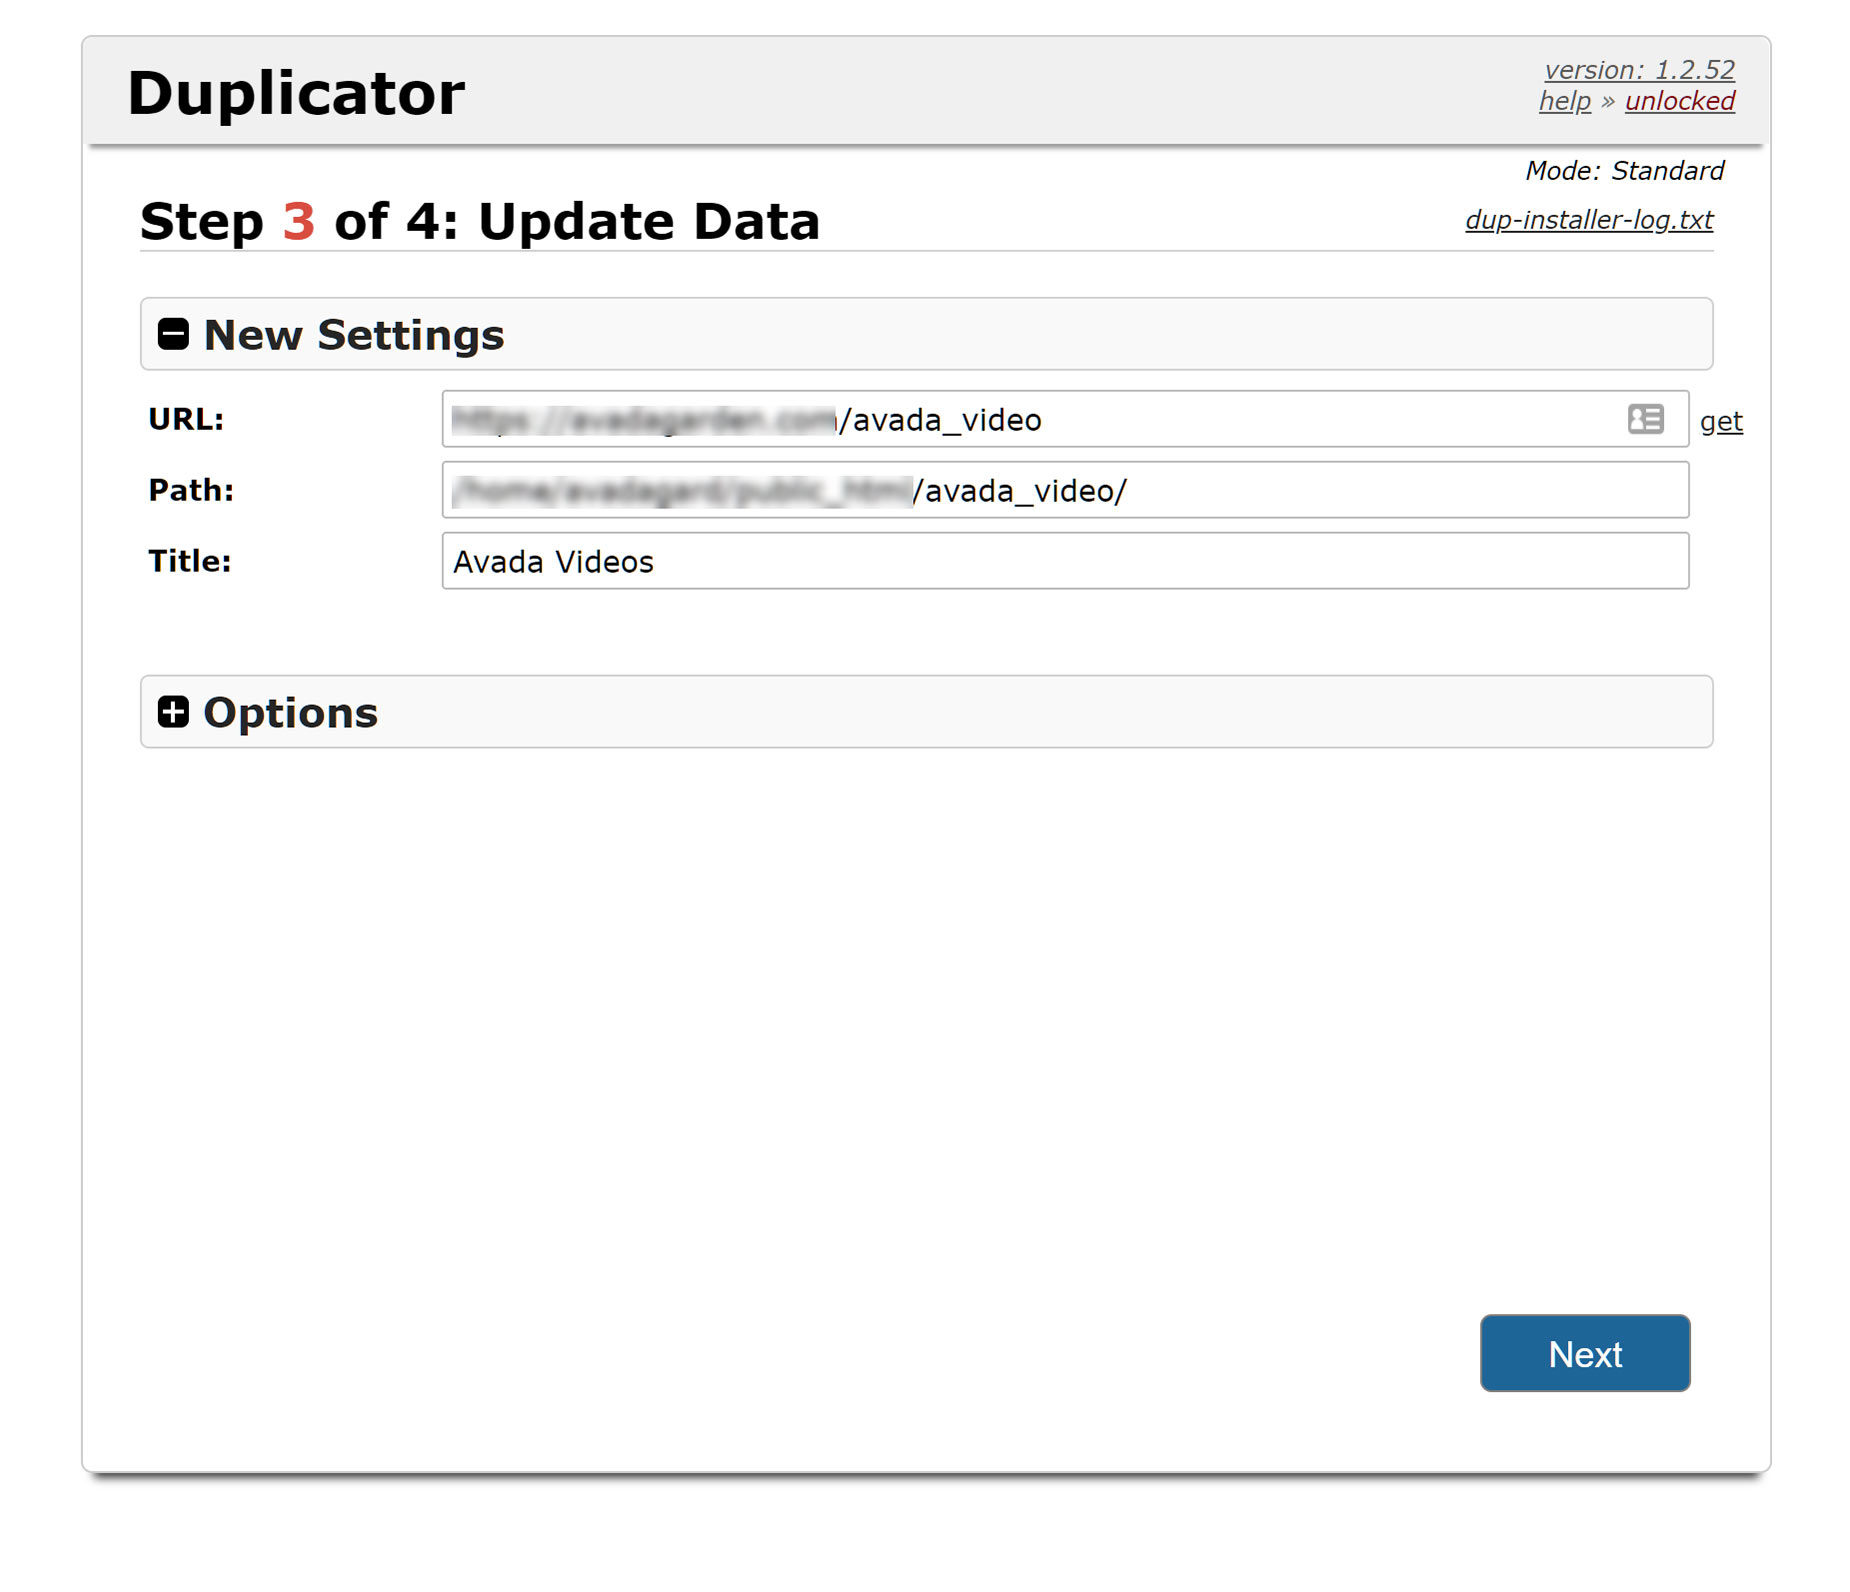Focus the Path input field

1065,490
